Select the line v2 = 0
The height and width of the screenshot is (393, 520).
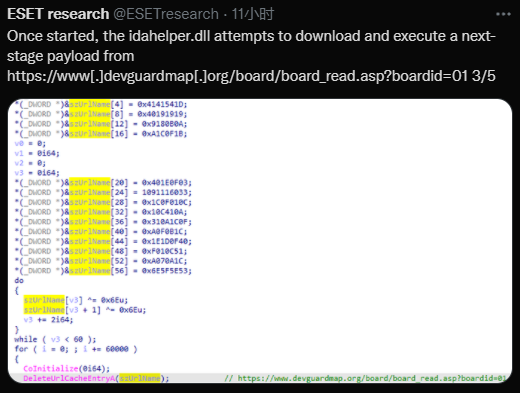[x=30, y=163]
